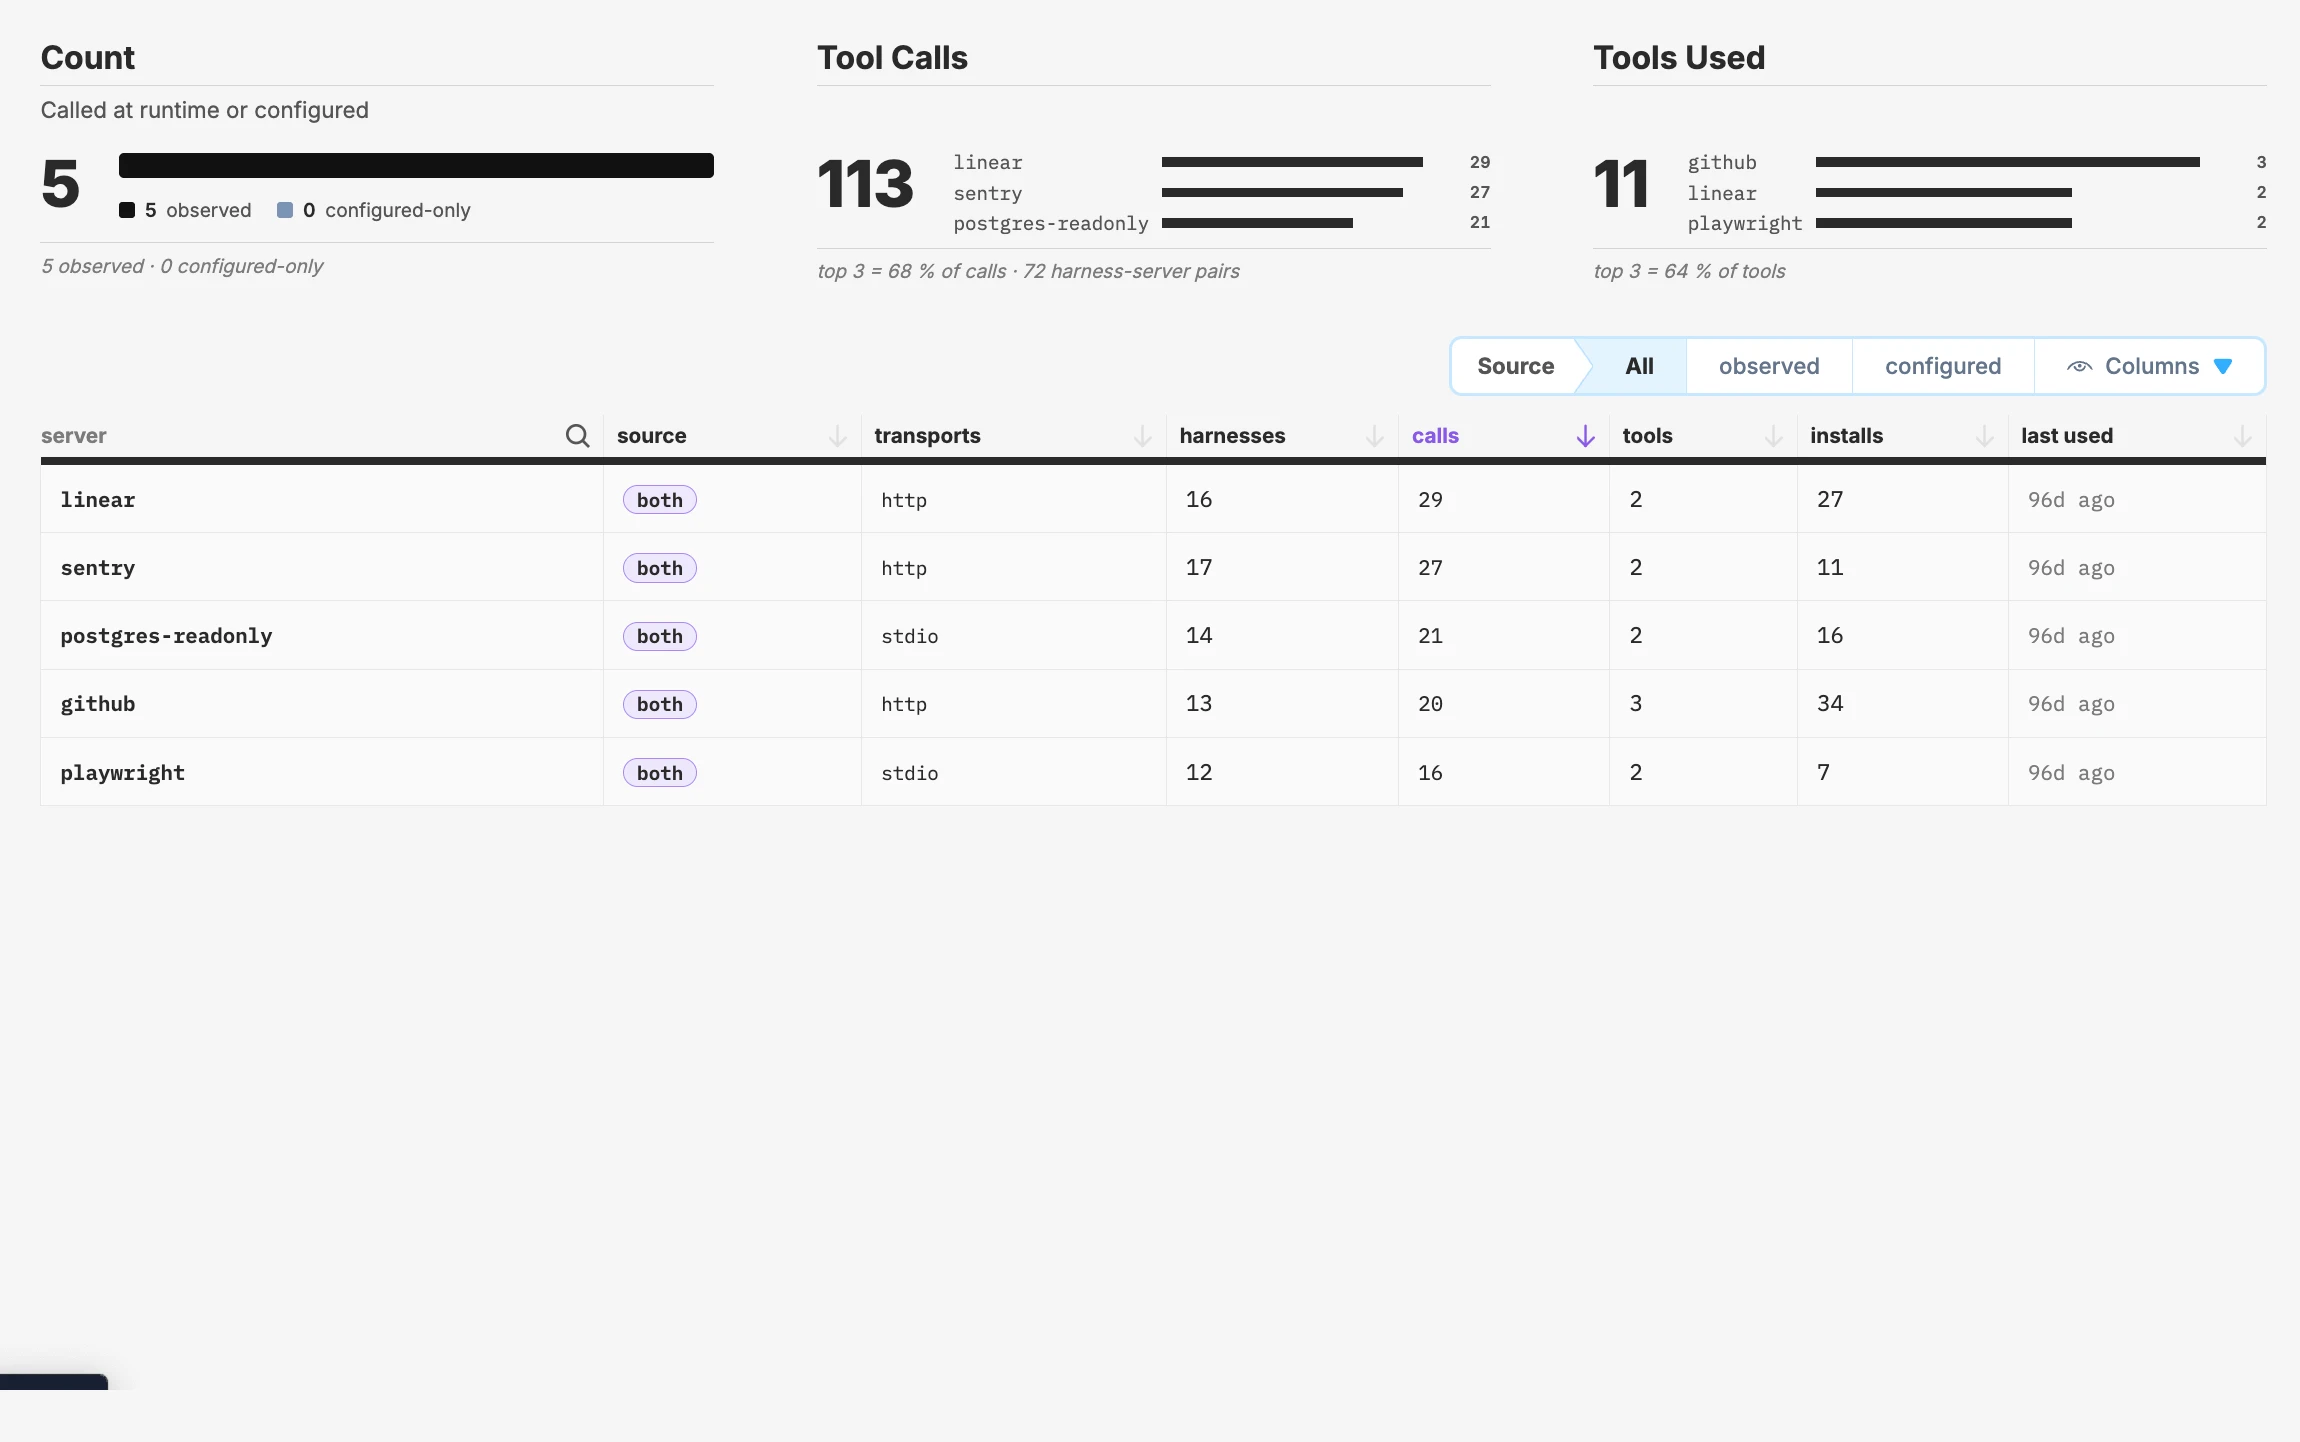This screenshot has height=1442, width=2300.
Task: Click github bar in Tools Used chart
Action: coord(2007,162)
